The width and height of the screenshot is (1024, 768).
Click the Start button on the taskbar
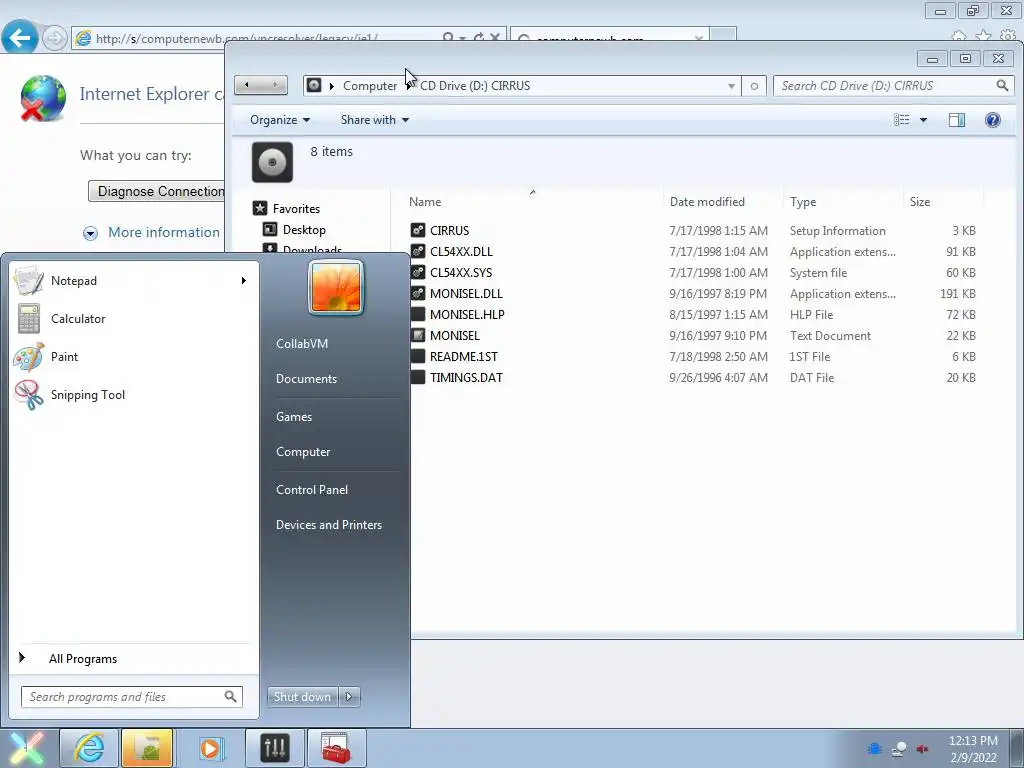pyautogui.click(x=27, y=748)
